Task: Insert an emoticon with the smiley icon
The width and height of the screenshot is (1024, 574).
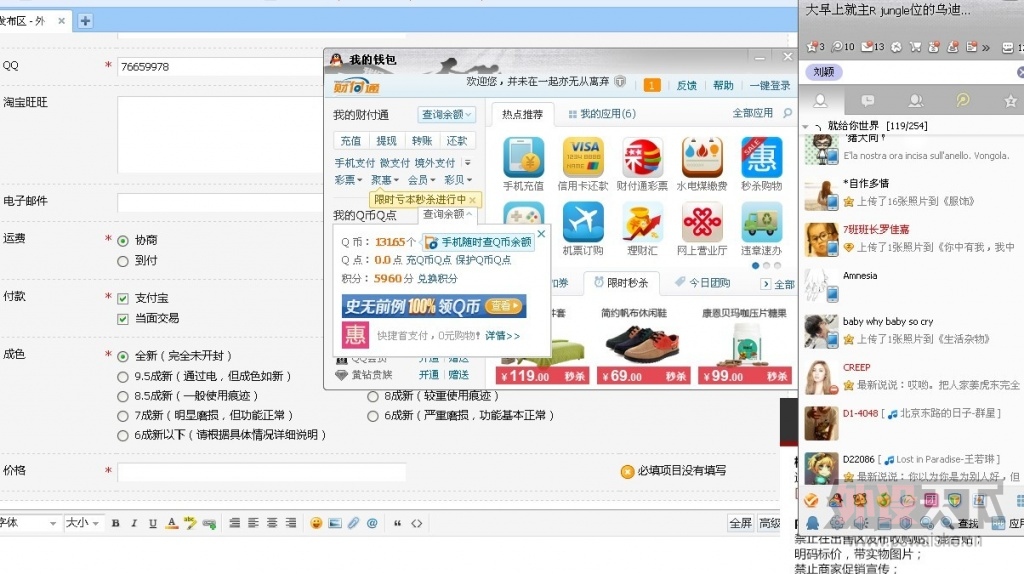Action: [x=316, y=523]
